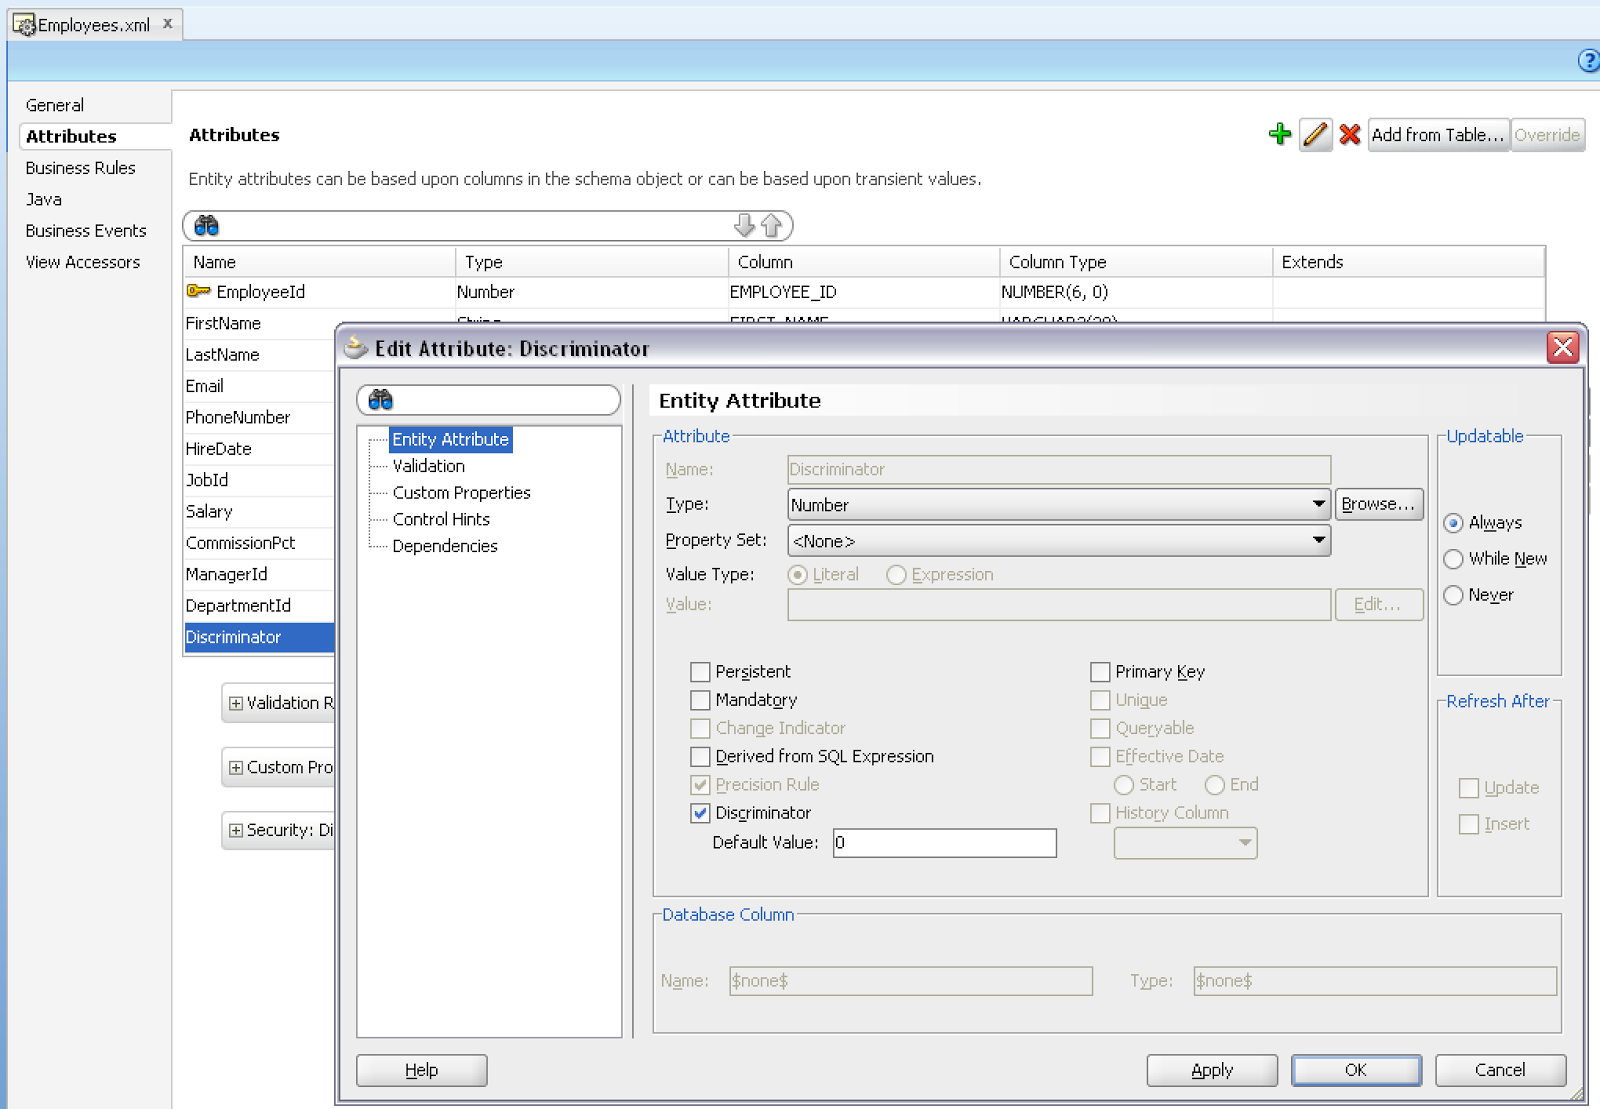Select the Always updatable option
The height and width of the screenshot is (1109, 1600).
[1454, 523]
